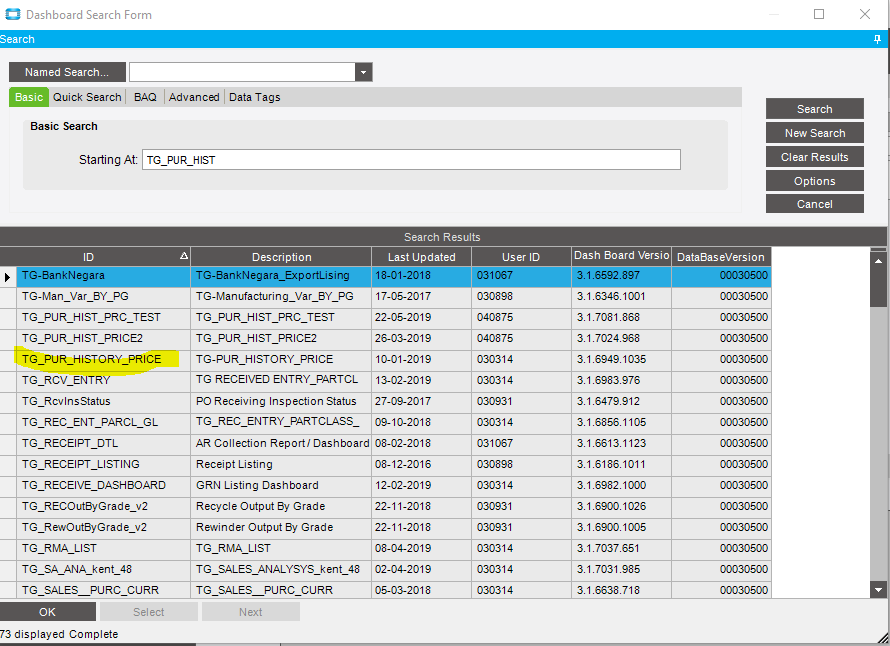Image resolution: width=890 pixels, height=646 pixels.
Task: Click the Named Search... button
Action: (67, 72)
